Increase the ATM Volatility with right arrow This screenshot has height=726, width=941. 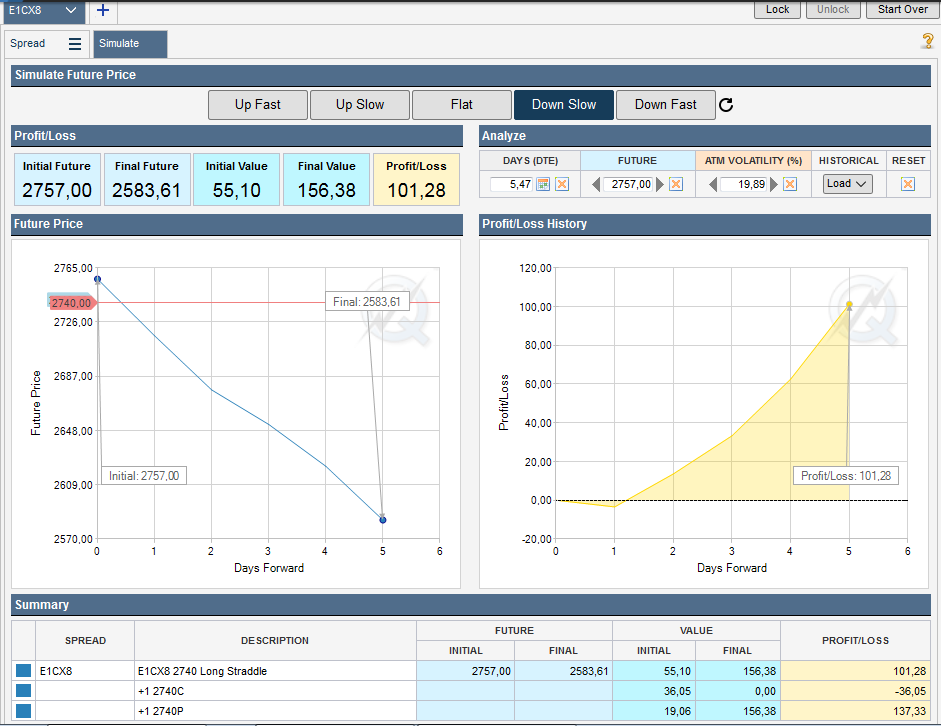pyautogui.click(x=774, y=184)
